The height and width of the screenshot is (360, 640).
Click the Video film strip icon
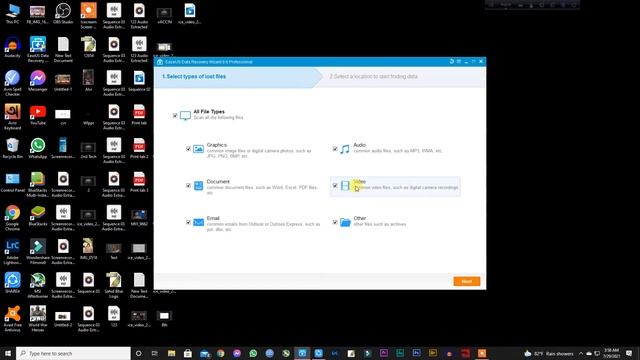tap(345, 186)
